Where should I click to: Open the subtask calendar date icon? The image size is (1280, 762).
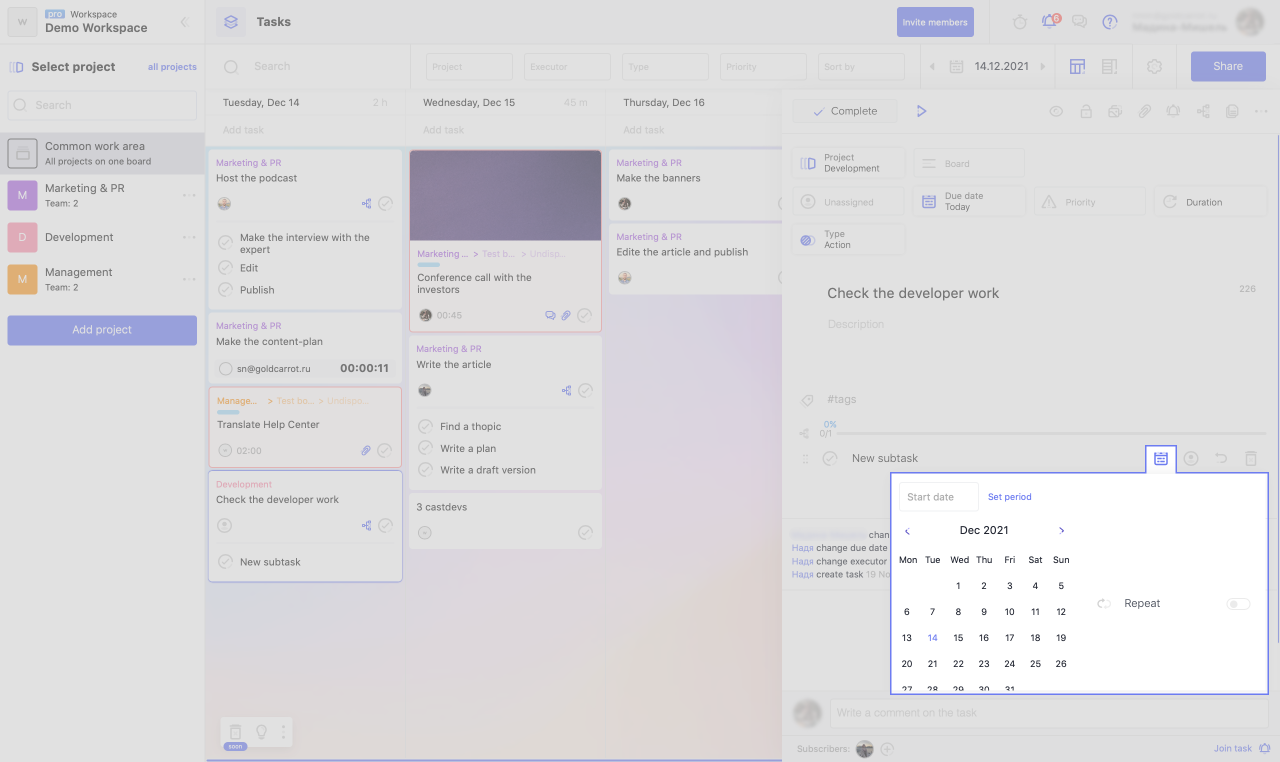pos(1160,459)
